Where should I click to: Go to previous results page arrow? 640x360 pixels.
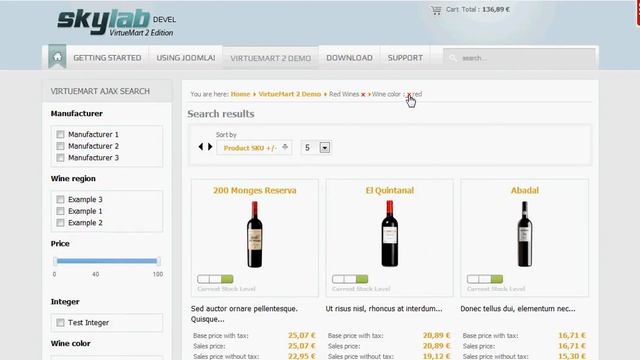pos(200,147)
